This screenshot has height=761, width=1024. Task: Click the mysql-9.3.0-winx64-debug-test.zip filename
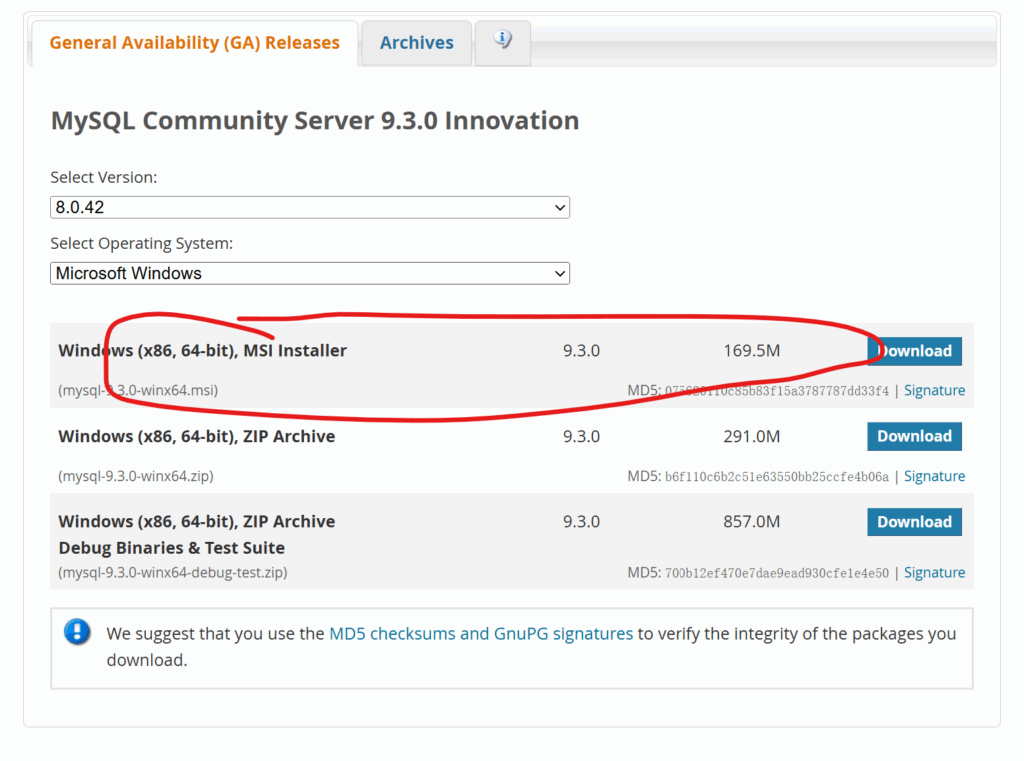[173, 573]
